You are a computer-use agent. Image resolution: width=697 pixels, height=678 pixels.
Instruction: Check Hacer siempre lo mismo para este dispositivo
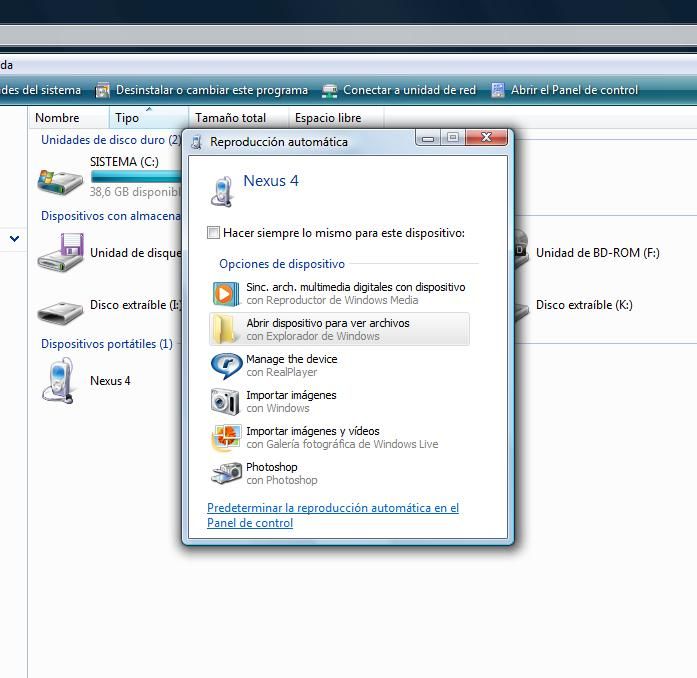point(213,233)
